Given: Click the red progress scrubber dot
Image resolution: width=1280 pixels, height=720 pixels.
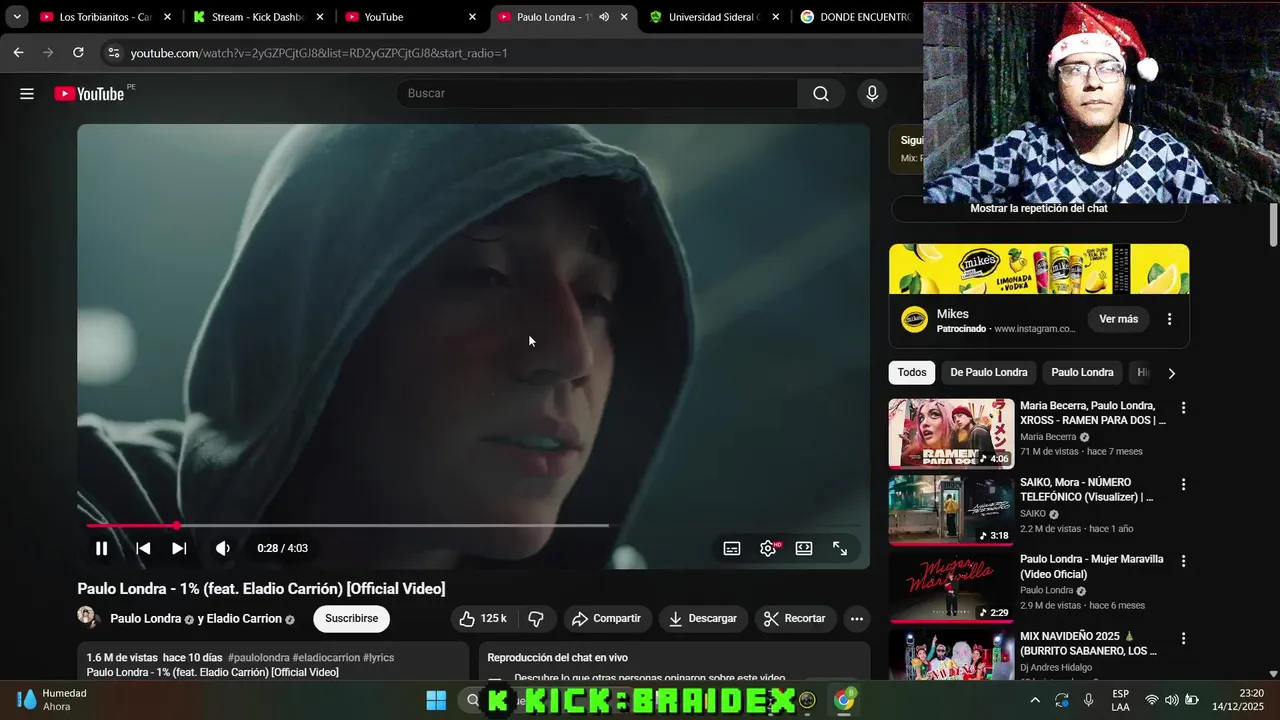Looking at the screenshot, I should coord(176,525).
